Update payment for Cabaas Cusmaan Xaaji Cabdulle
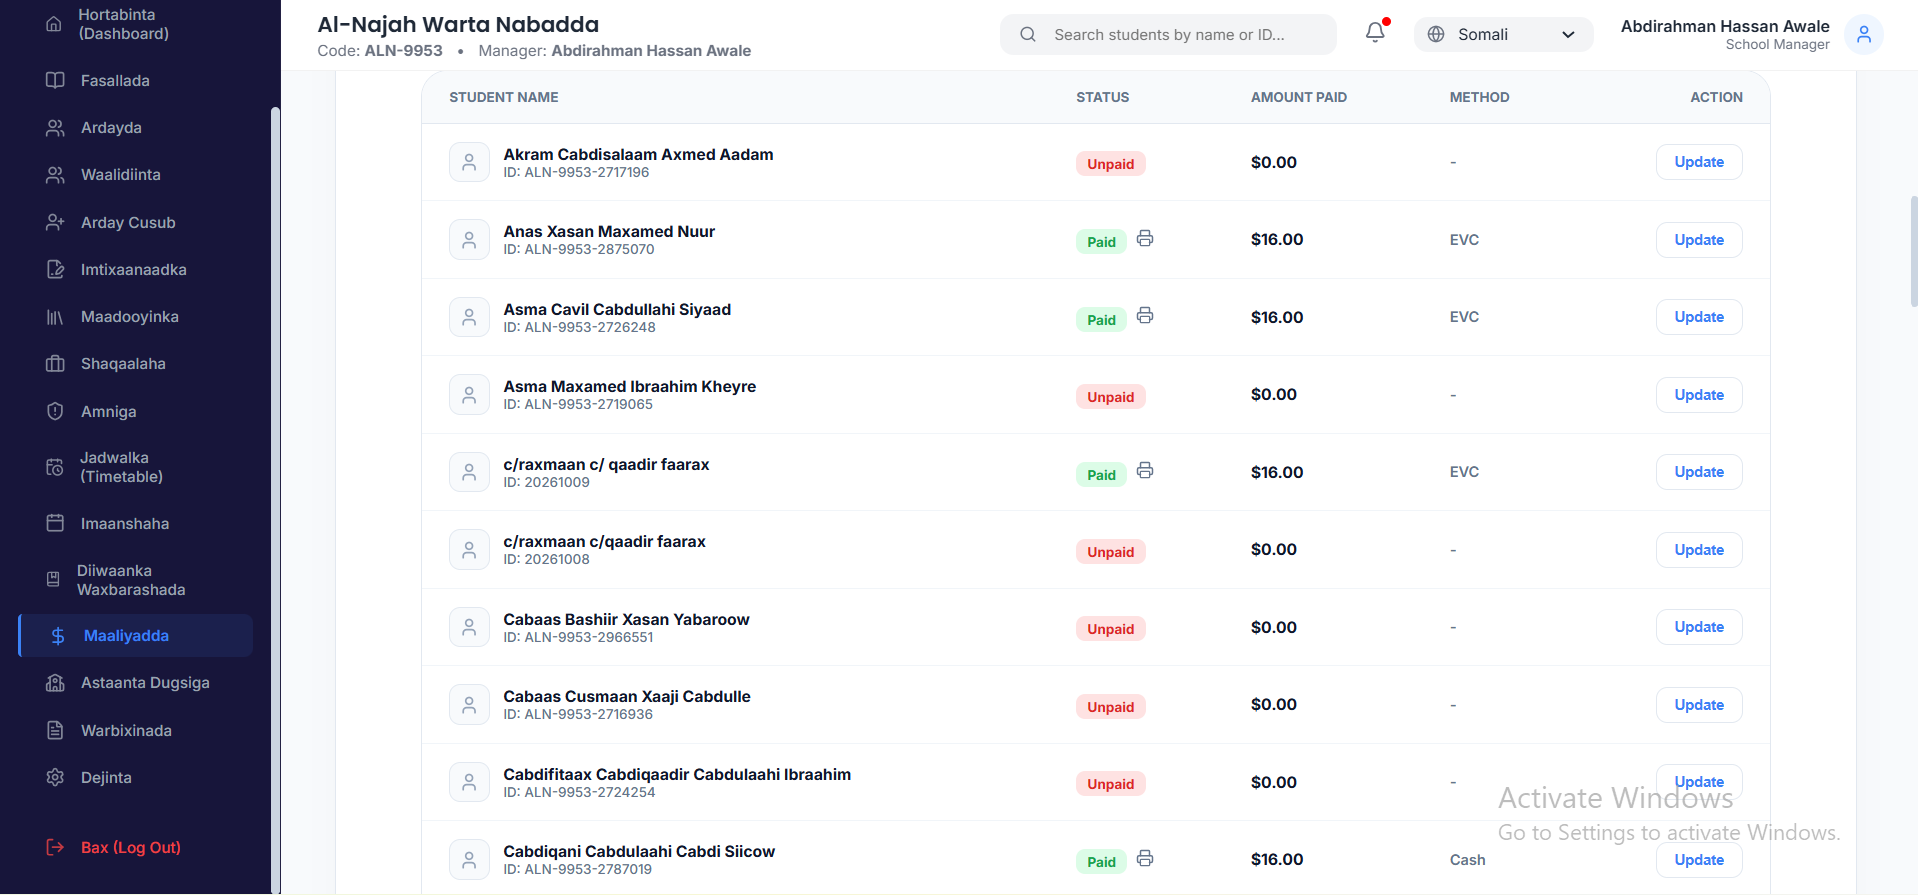Screen dimensions: 1918x895 click(1699, 705)
